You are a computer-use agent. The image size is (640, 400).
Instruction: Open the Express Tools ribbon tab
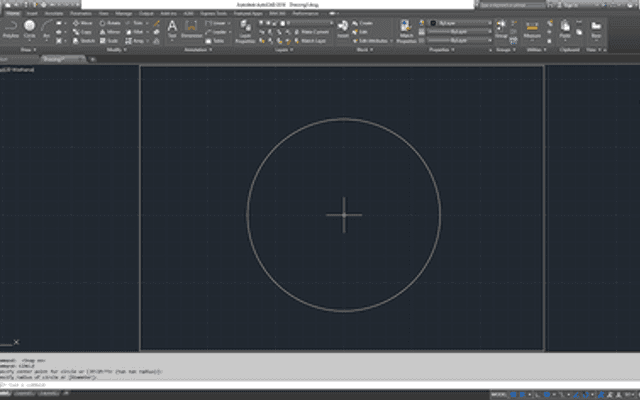tap(213, 13)
